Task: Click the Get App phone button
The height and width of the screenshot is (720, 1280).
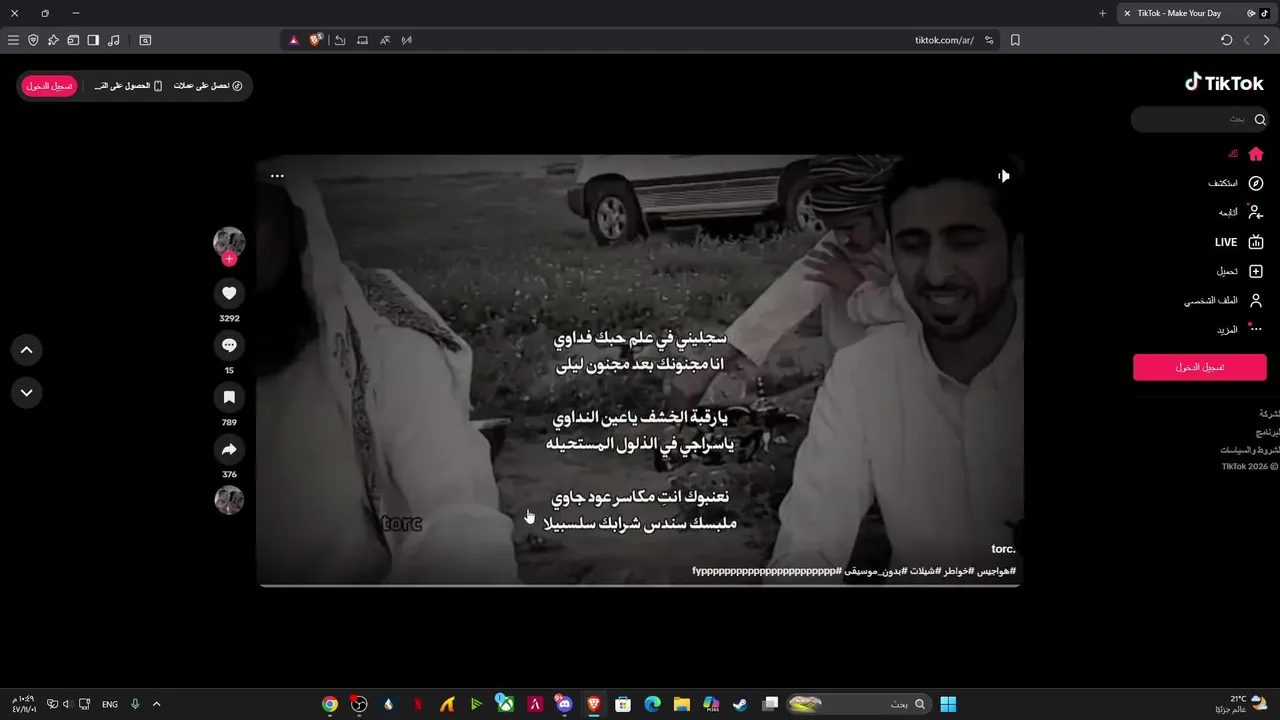Action: coord(128,86)
